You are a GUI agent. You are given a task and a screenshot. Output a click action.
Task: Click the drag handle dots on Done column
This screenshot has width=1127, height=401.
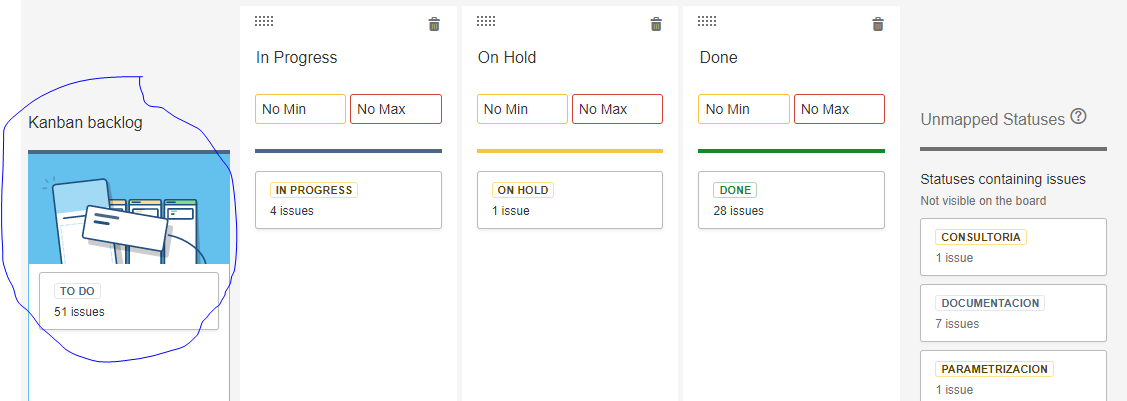tap(707, 22)
